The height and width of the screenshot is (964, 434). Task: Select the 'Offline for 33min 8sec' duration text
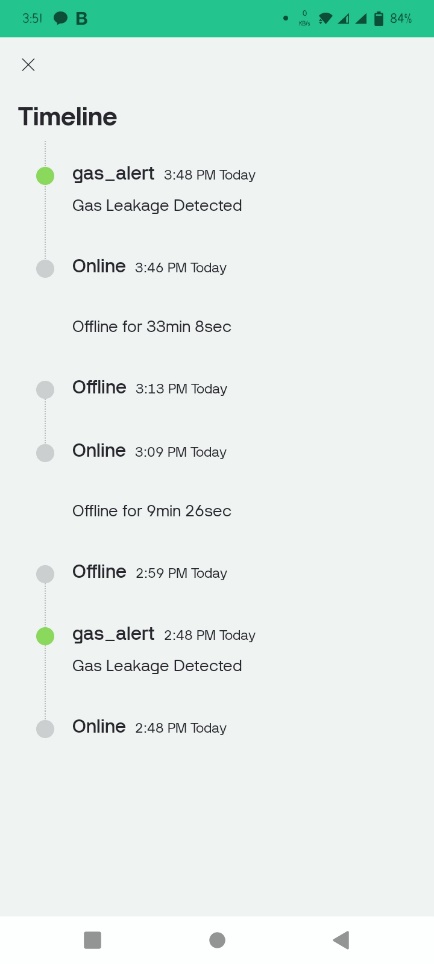coord(152,326)
